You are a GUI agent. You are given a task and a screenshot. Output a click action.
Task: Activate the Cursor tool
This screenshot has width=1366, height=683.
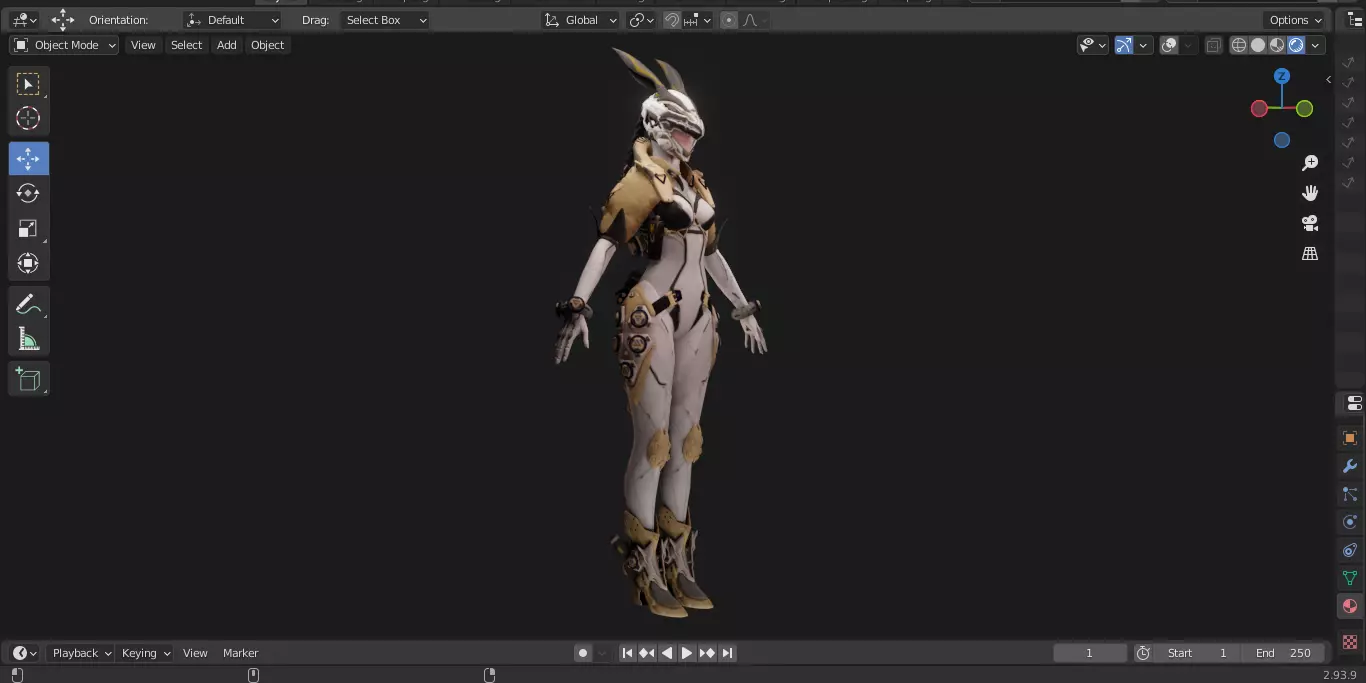(28, 118)
